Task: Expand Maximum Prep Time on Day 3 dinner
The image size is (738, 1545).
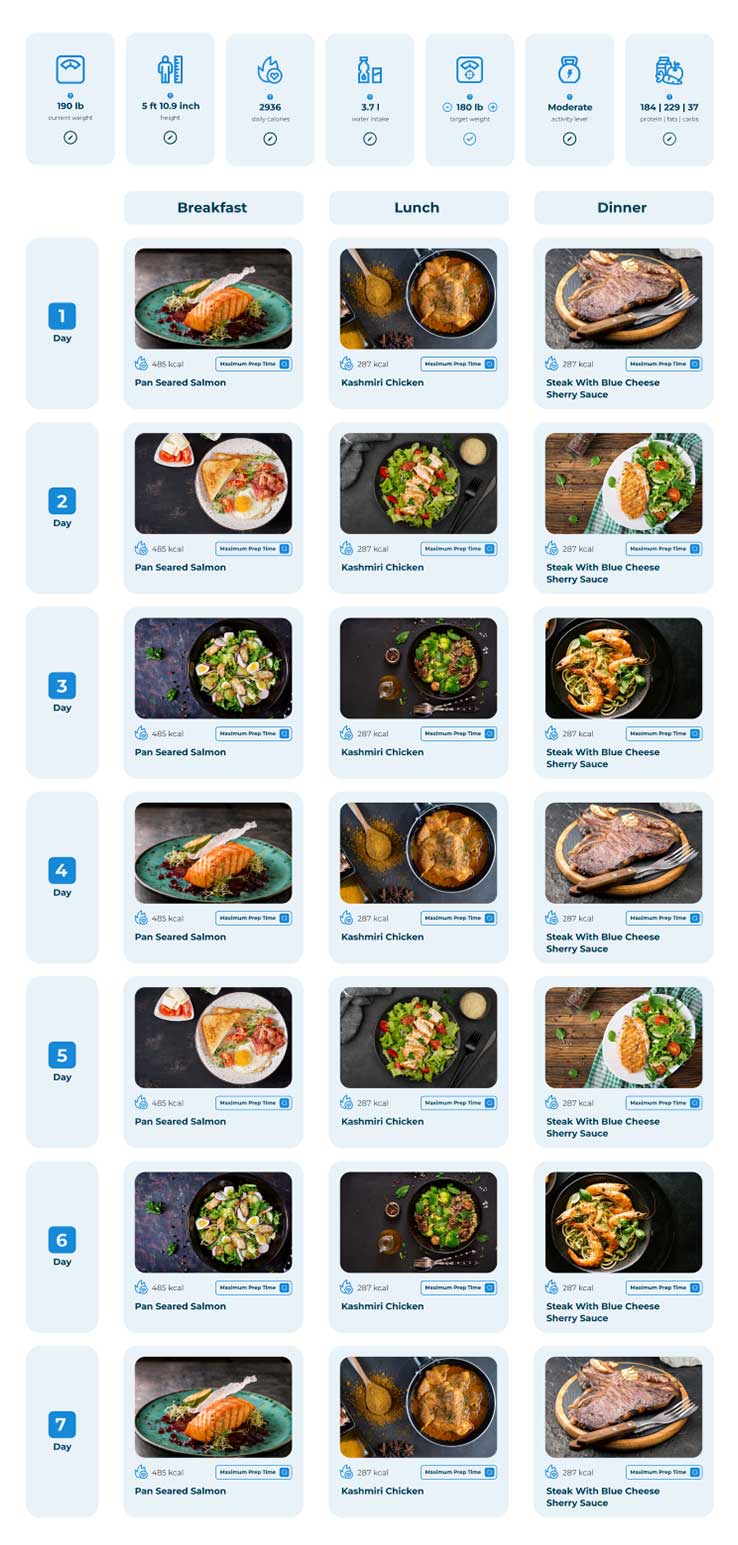Action: pyautogui.click(x=664, y=733)
